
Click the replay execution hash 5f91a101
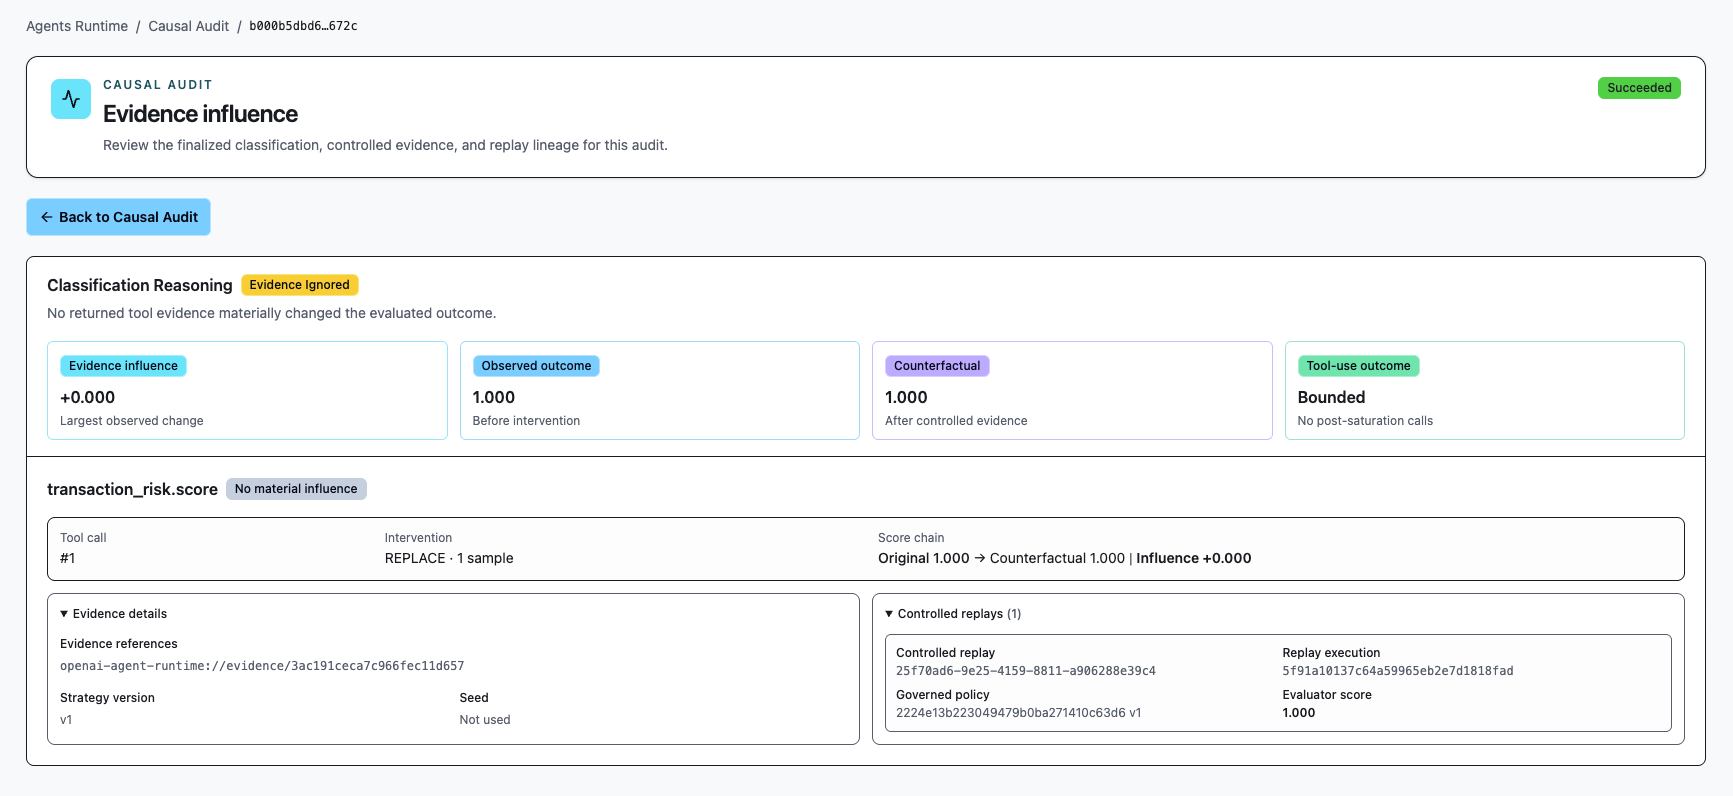pos(1398,671)
